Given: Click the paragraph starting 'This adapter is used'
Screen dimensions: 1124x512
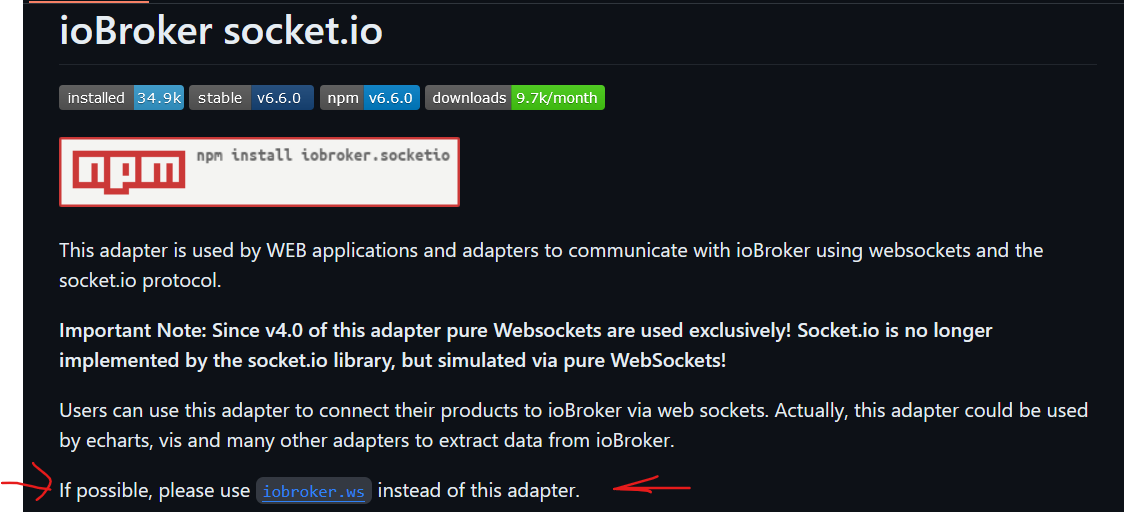Looking at the screenshot, I should 551,265.
